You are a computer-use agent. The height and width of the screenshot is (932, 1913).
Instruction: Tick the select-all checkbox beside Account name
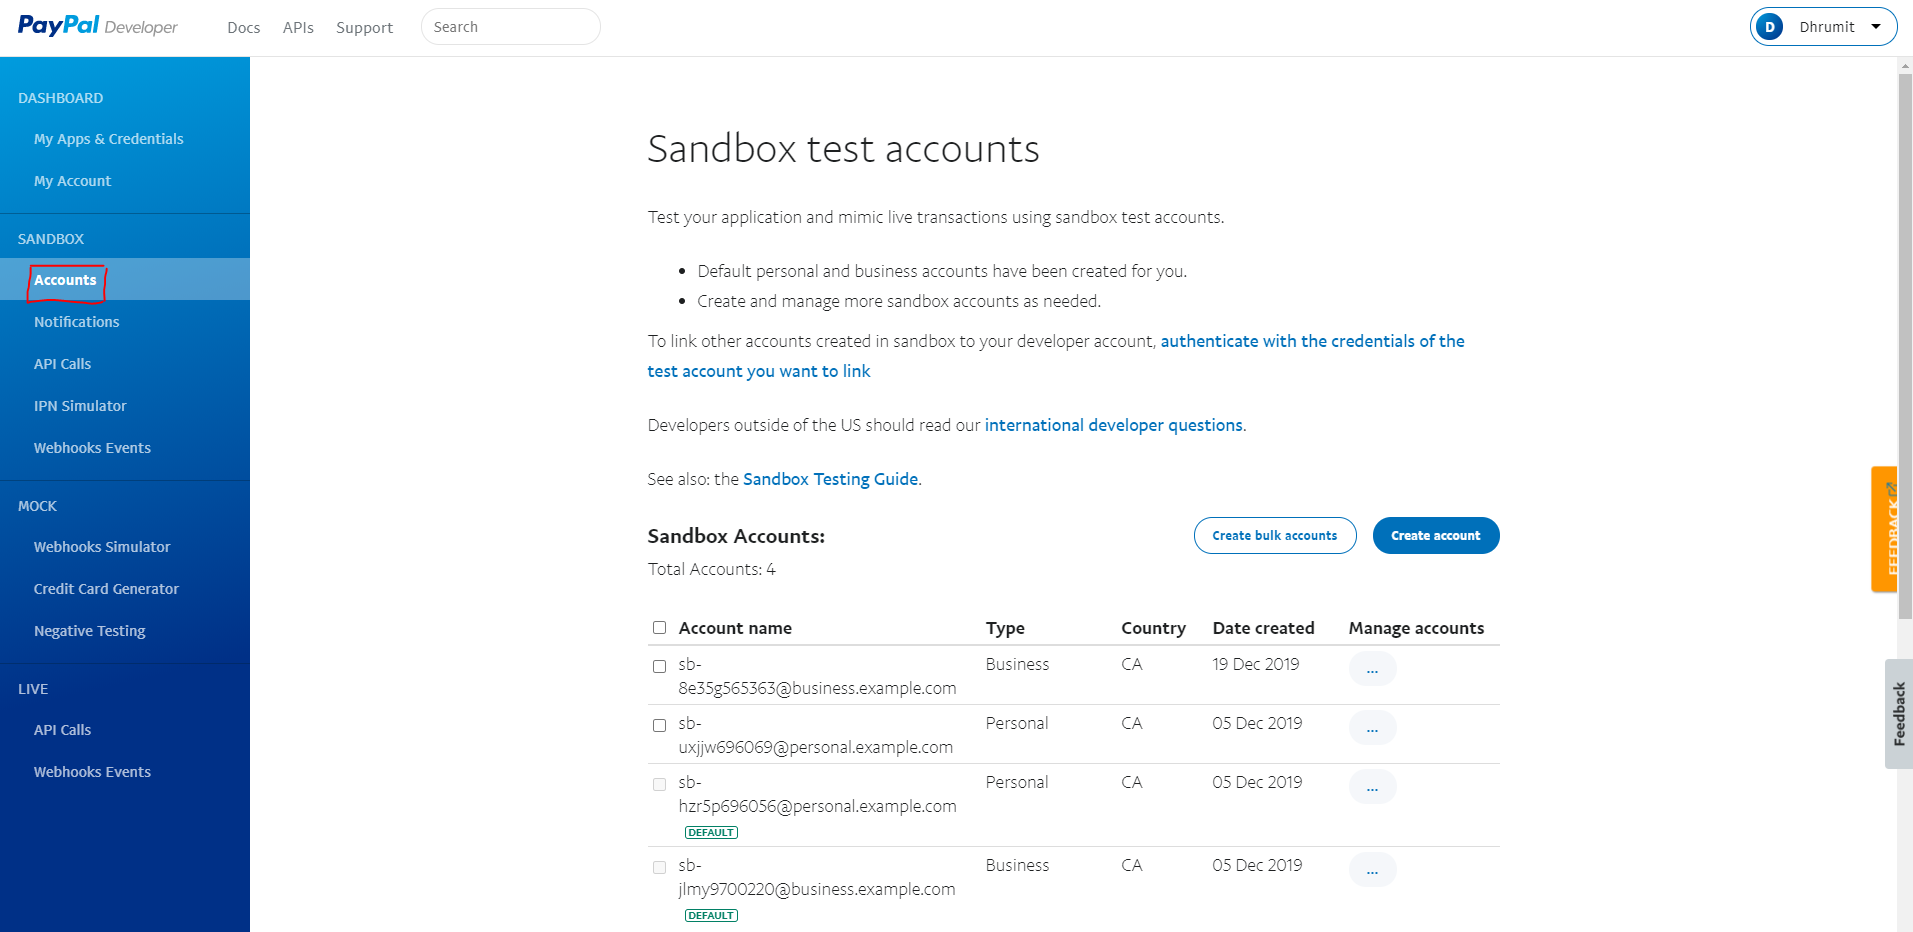[659, 628]
